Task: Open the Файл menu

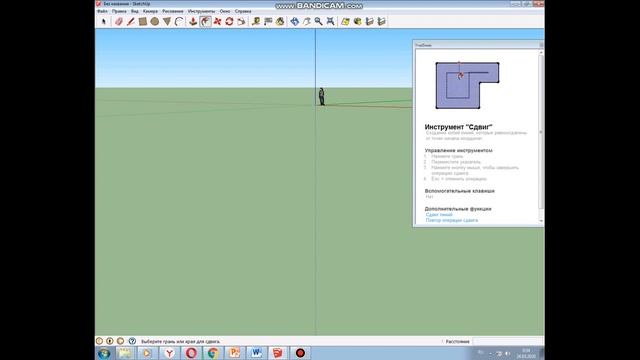Action: [102, 11]
